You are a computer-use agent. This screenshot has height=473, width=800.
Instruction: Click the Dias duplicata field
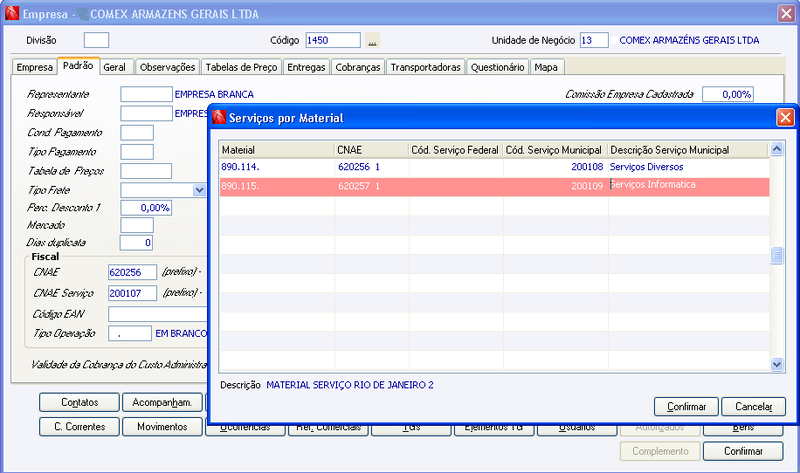(x=136, y=242)
